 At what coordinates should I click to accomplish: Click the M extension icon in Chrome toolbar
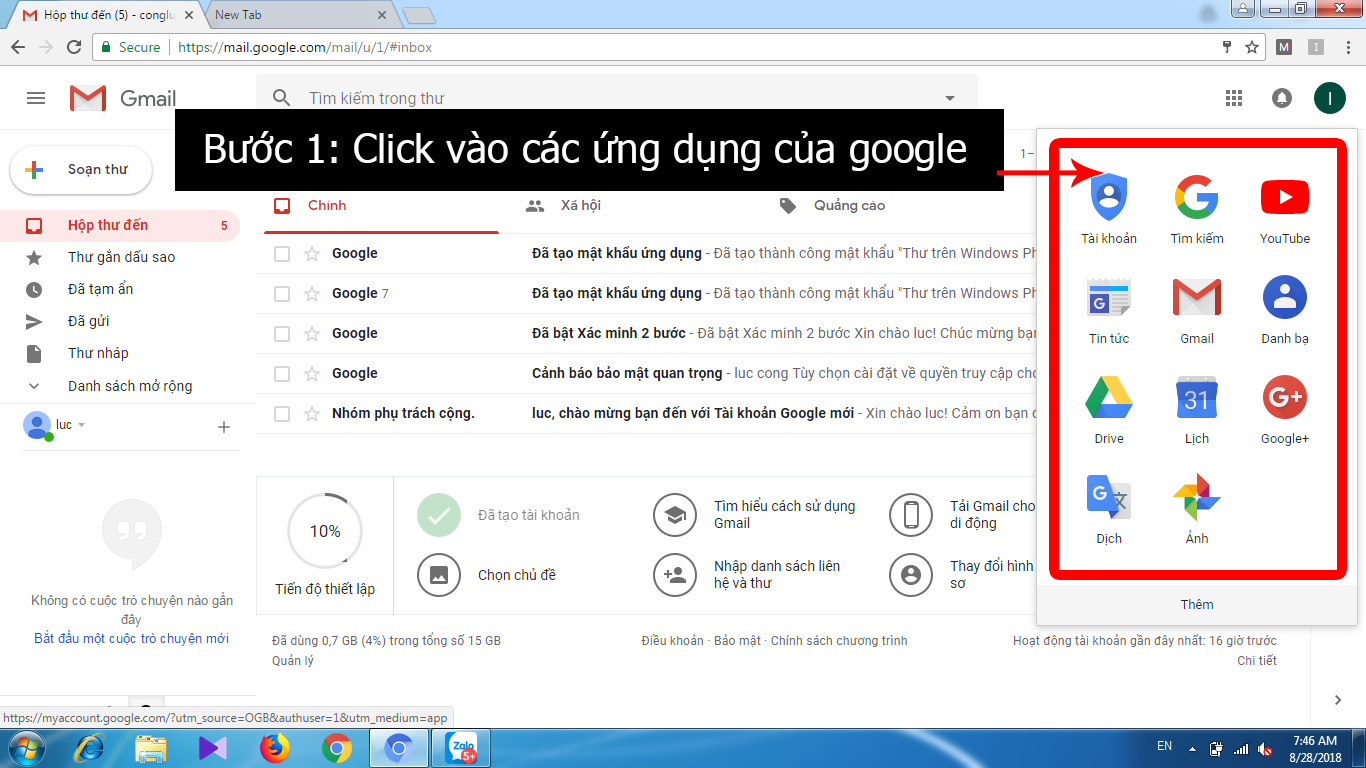pyautogui.click(x=1285, y=47)
